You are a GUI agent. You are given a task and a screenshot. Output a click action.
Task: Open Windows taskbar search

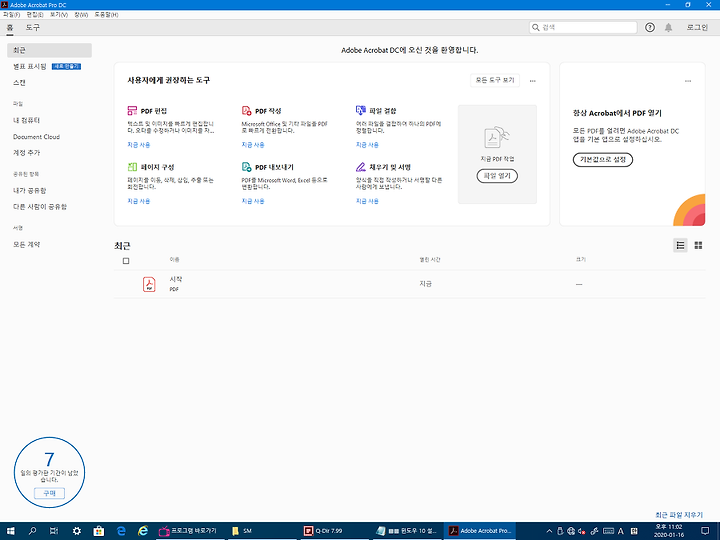(32, 531)
